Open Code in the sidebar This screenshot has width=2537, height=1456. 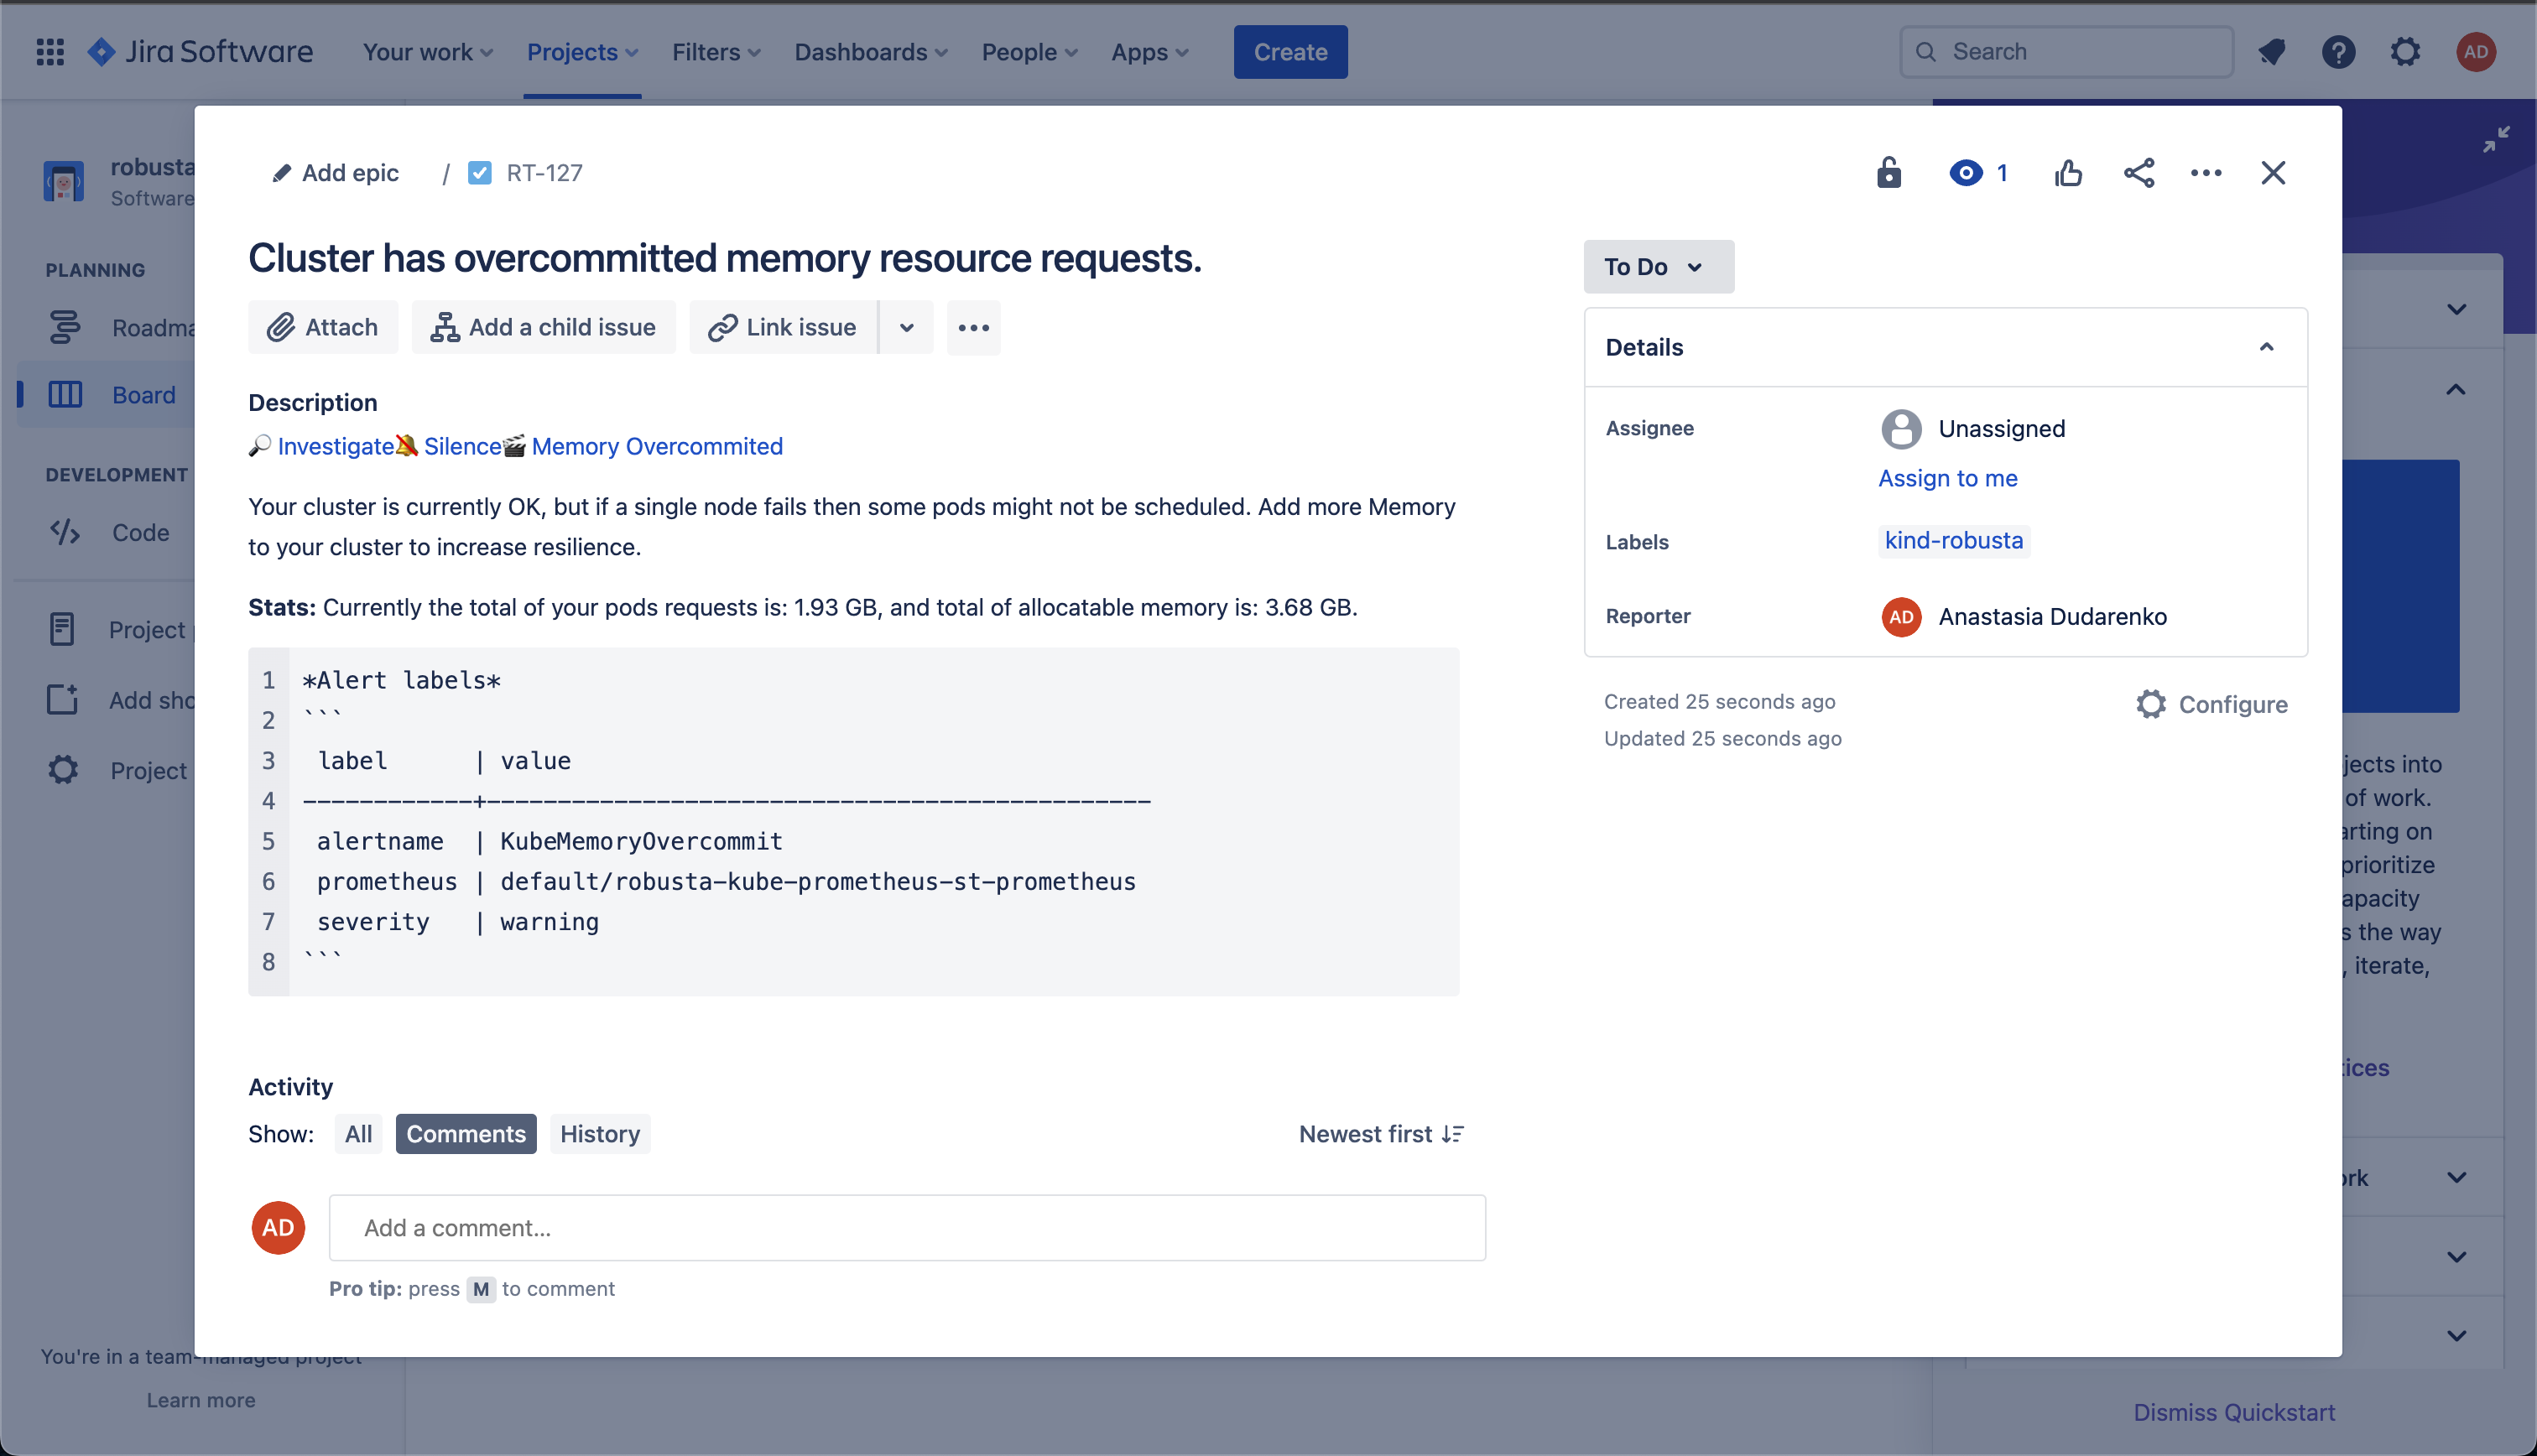[x=107, y=532]
